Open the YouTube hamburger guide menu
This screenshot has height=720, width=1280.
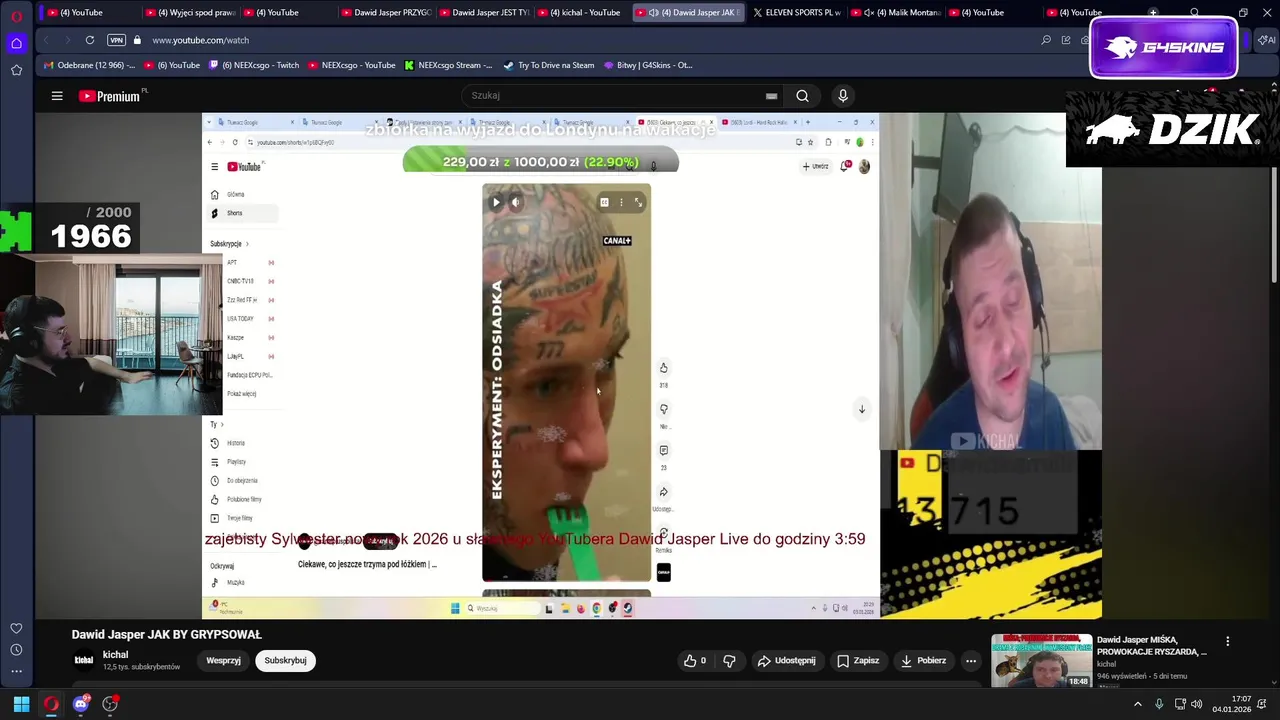click(57, 96)
